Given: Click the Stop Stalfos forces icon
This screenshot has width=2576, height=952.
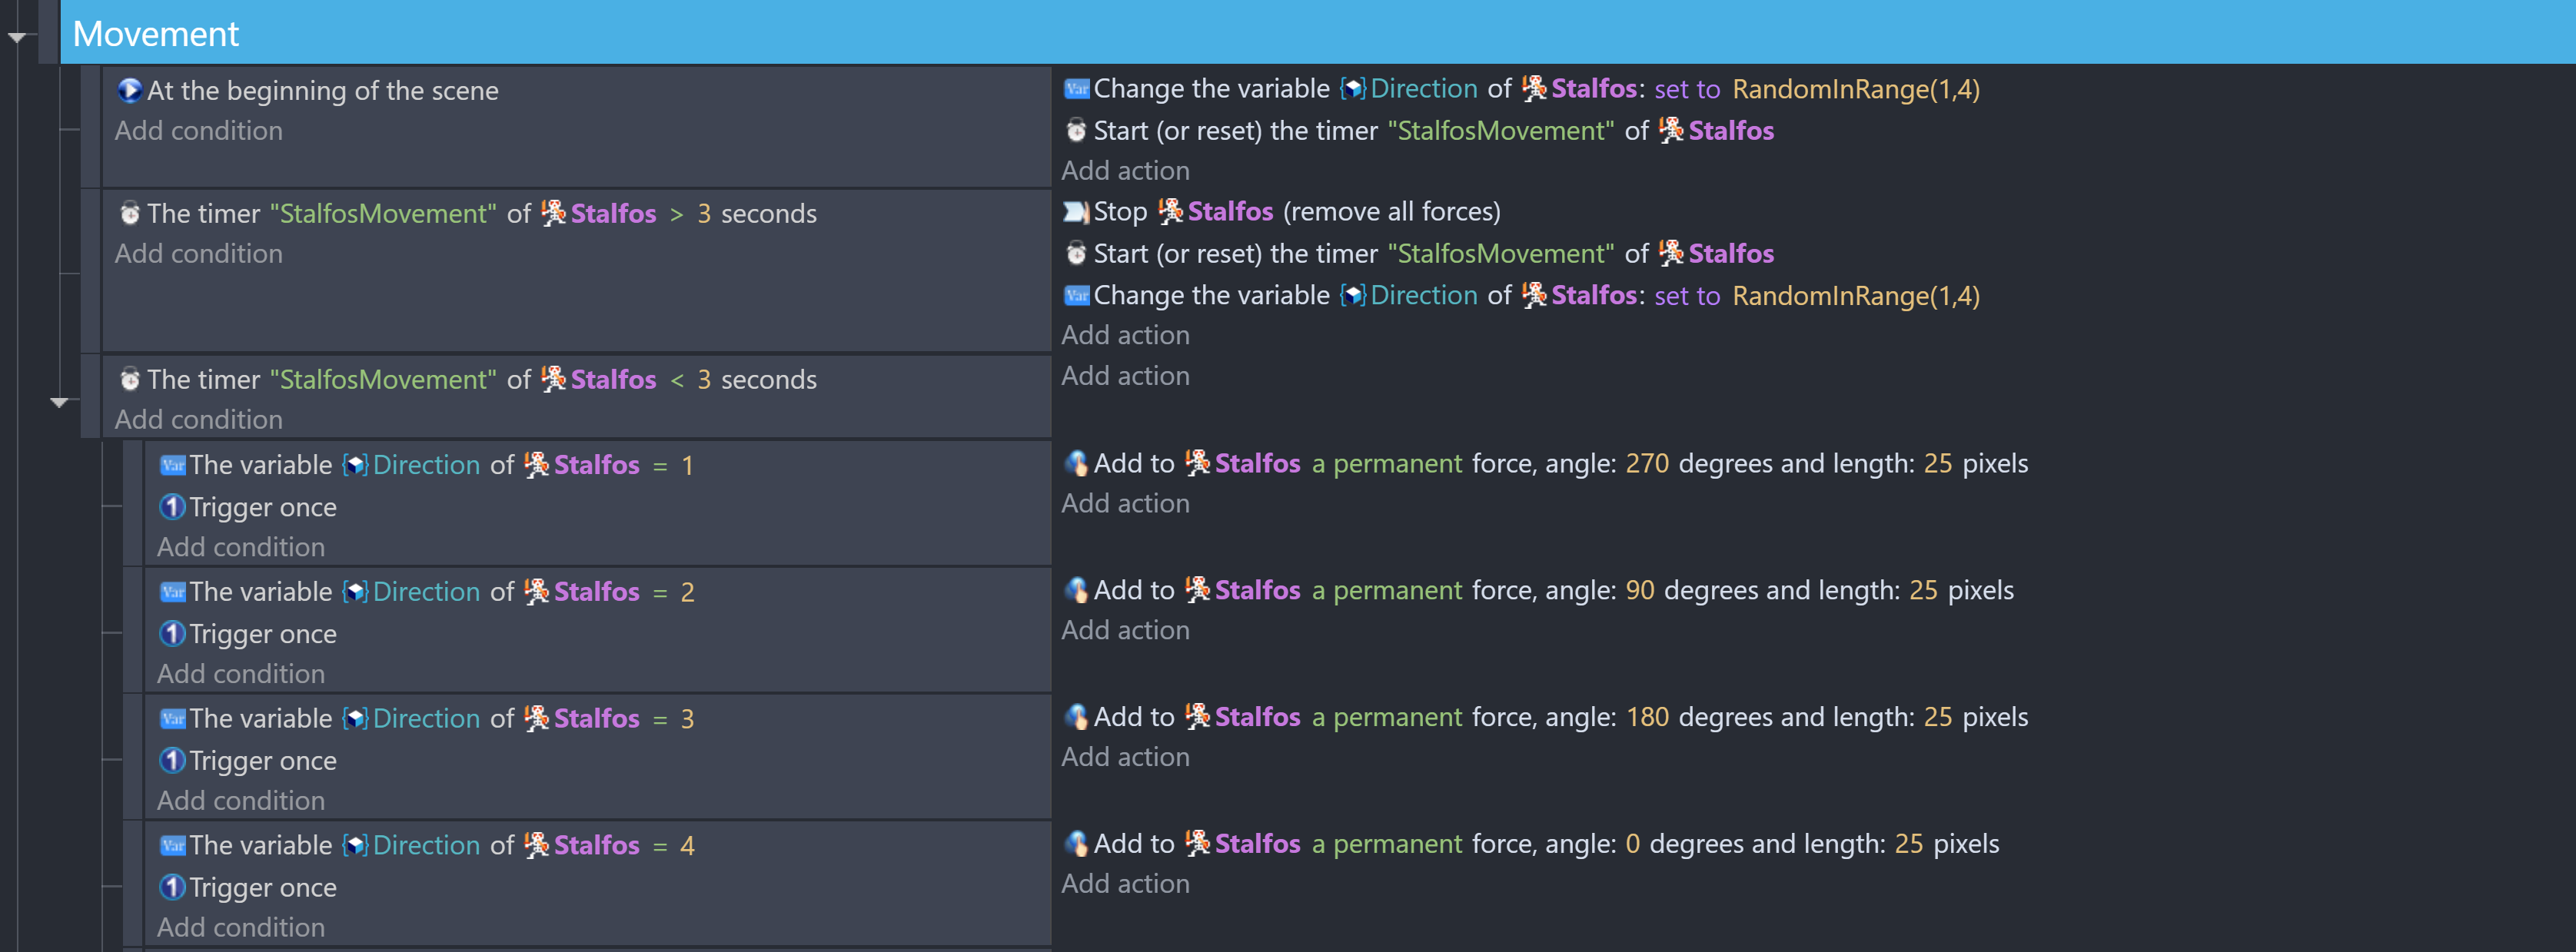Looking at the screenshot, I should [1076, 212].
